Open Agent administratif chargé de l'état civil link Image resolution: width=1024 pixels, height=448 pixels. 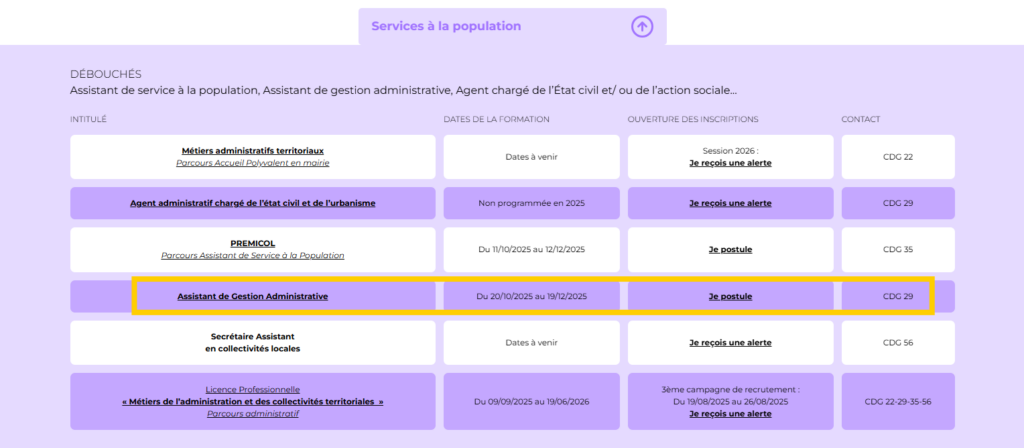(x=253, y=203)
